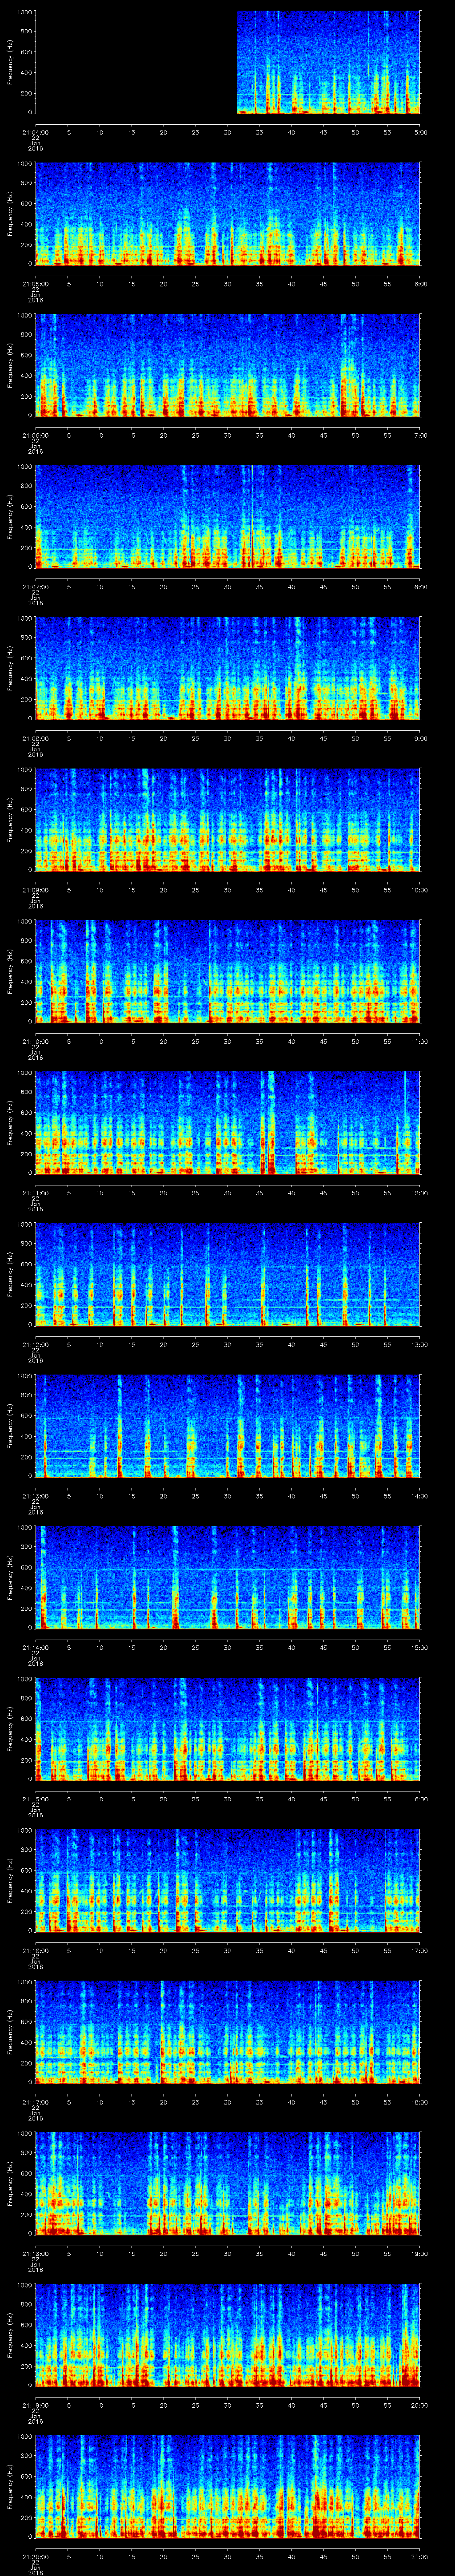Screen dimensions: 455x2576
Task: Click the 19:00 end-of-axis label
Action: (420, 2255)
